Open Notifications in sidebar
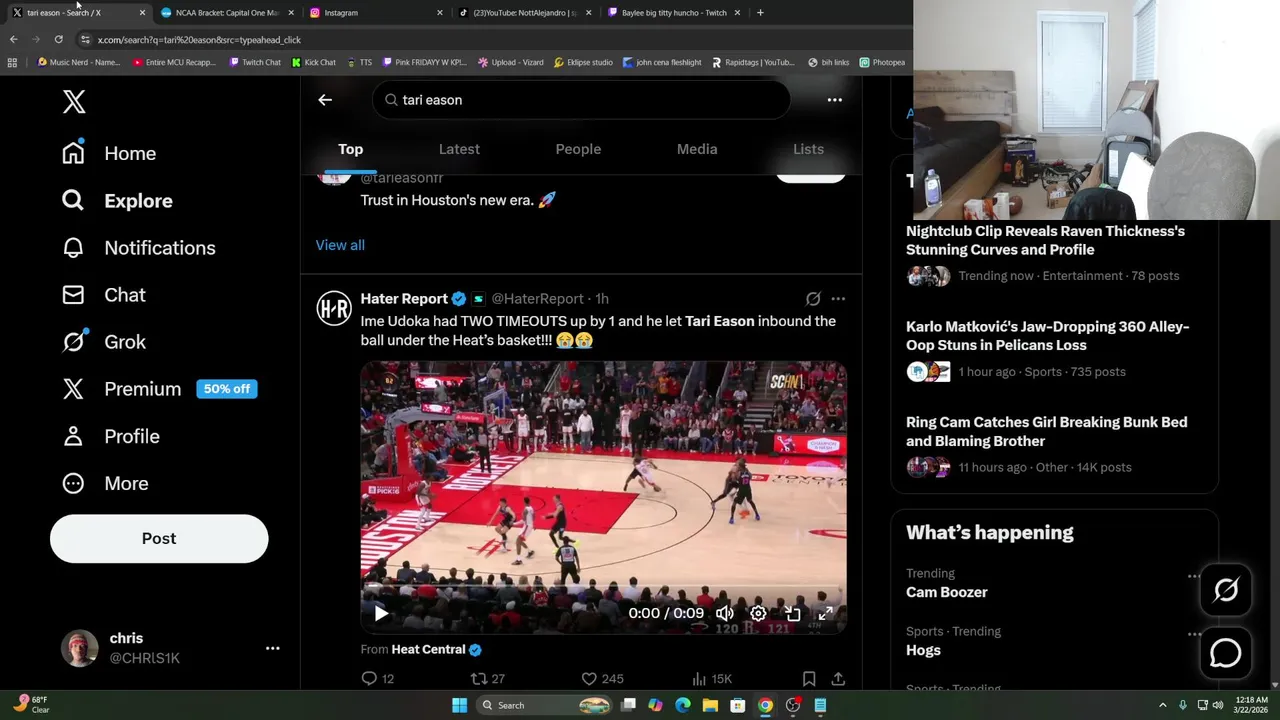 coord(138,248)
